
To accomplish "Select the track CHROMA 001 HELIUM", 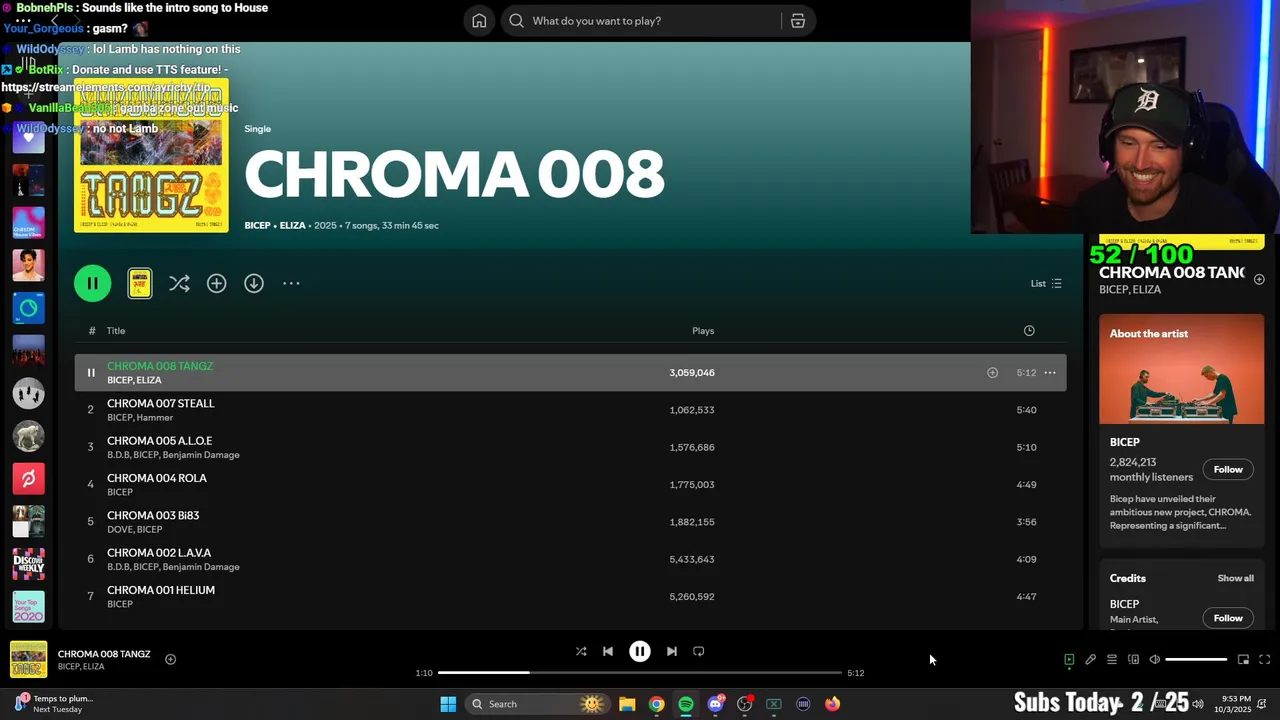I will click(x=161, y=590).
